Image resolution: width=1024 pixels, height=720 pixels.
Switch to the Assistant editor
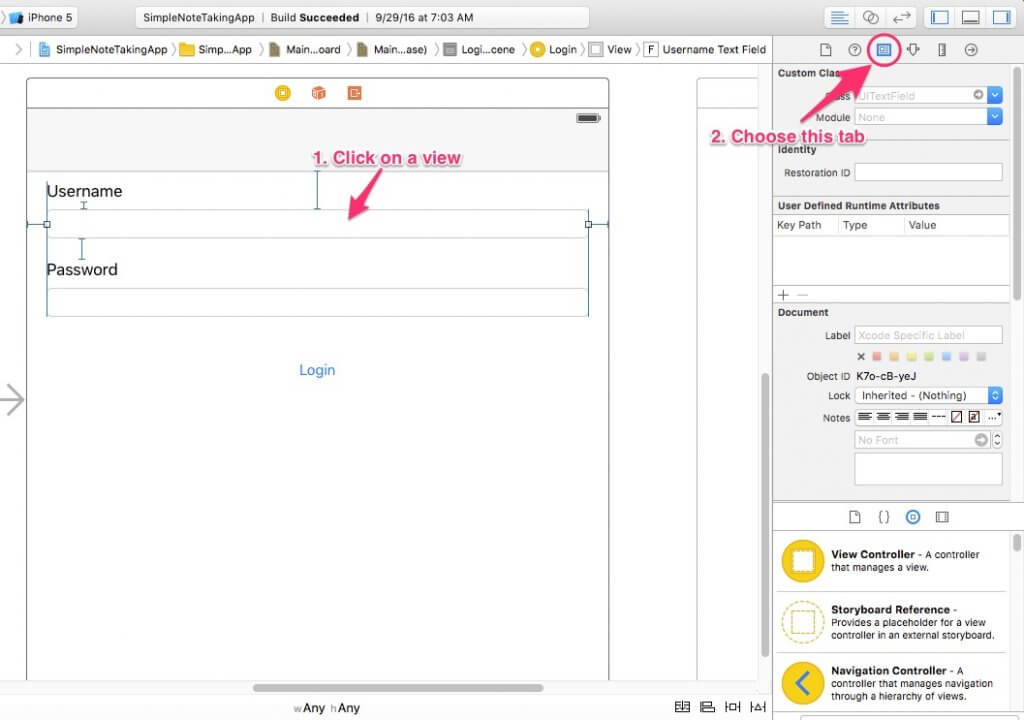870,17
